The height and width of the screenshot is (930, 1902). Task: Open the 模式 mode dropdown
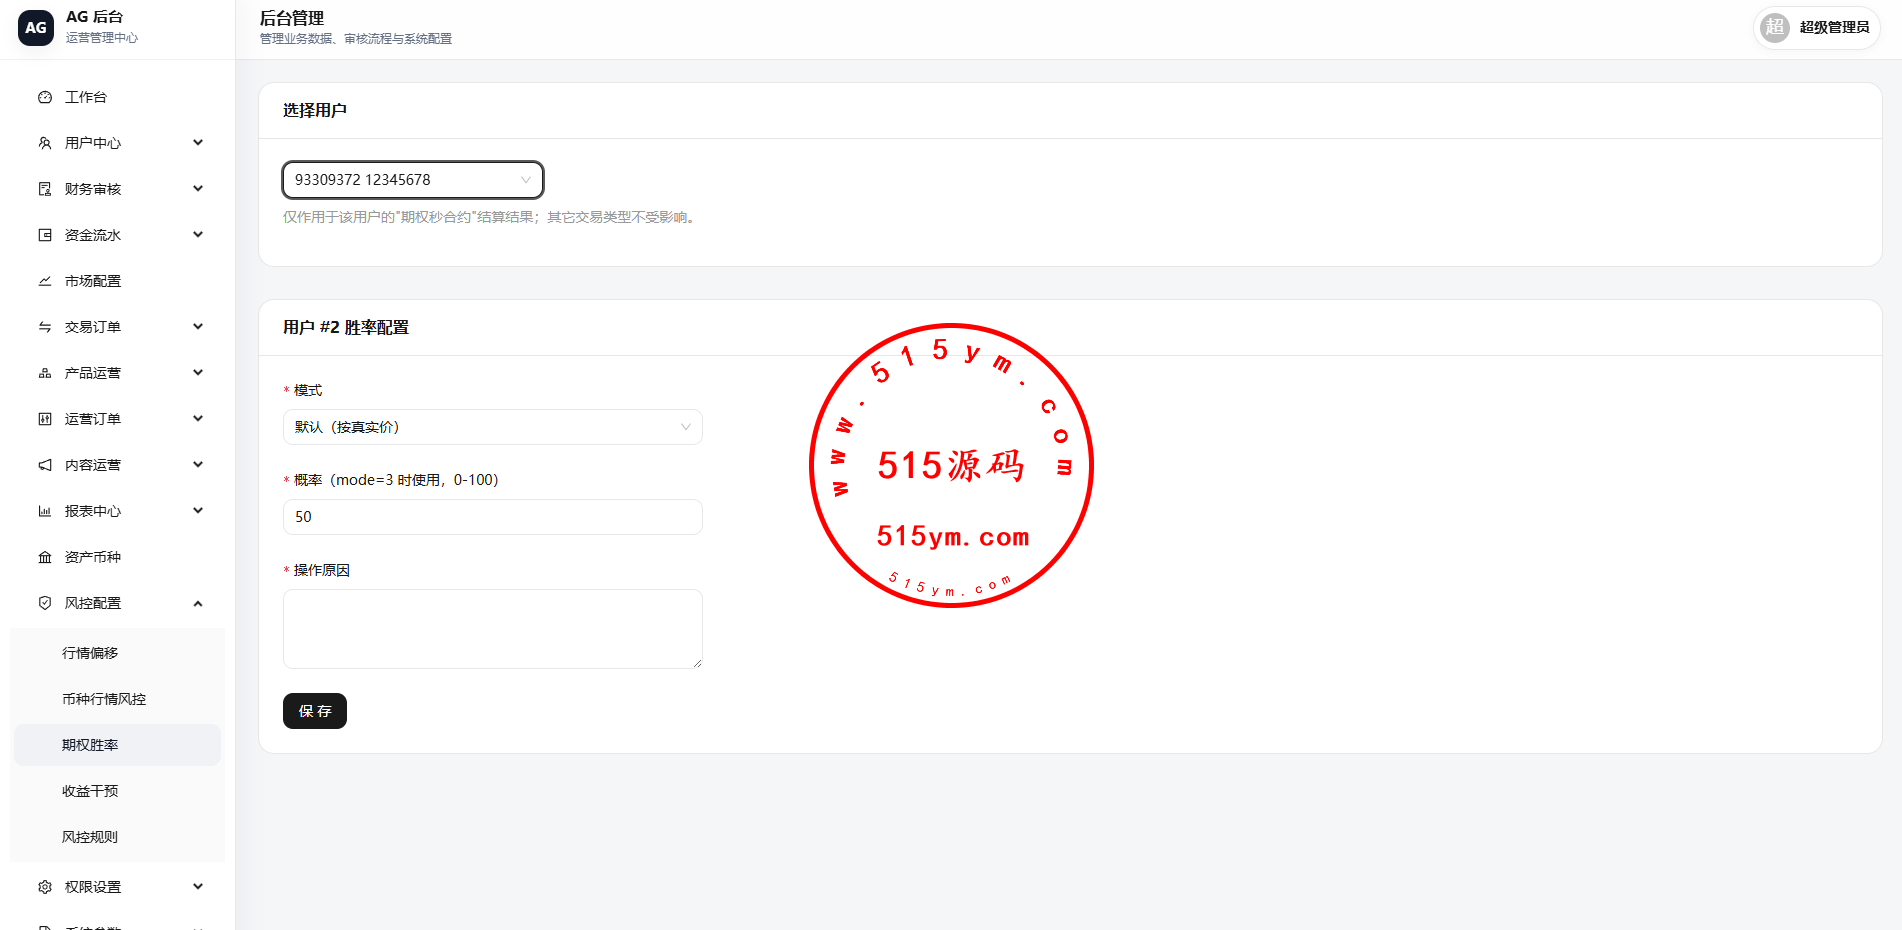coord(493,427)
